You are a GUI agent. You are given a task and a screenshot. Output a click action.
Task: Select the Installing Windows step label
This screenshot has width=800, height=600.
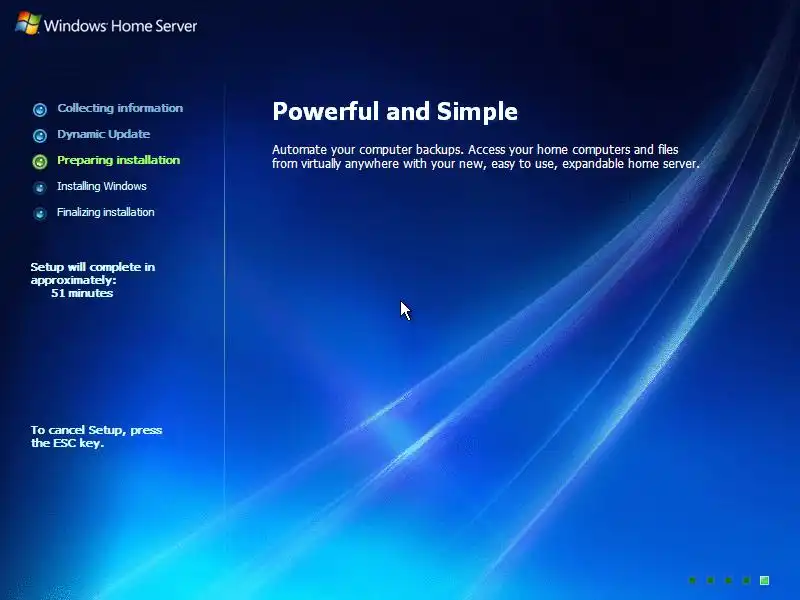(x=102, y=186)
